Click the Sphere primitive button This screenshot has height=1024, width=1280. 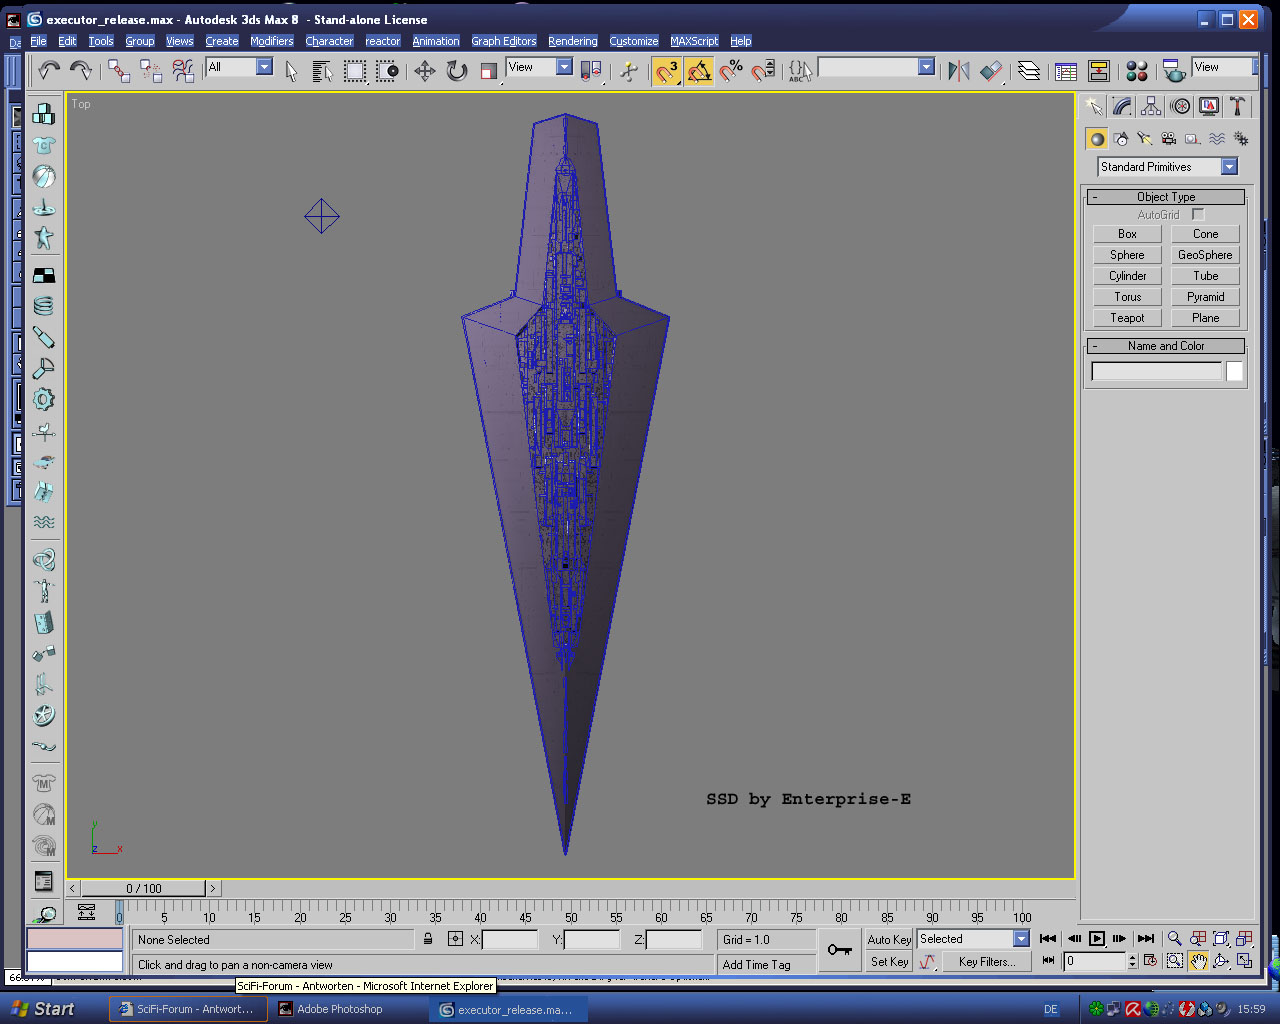(1127, 255)
